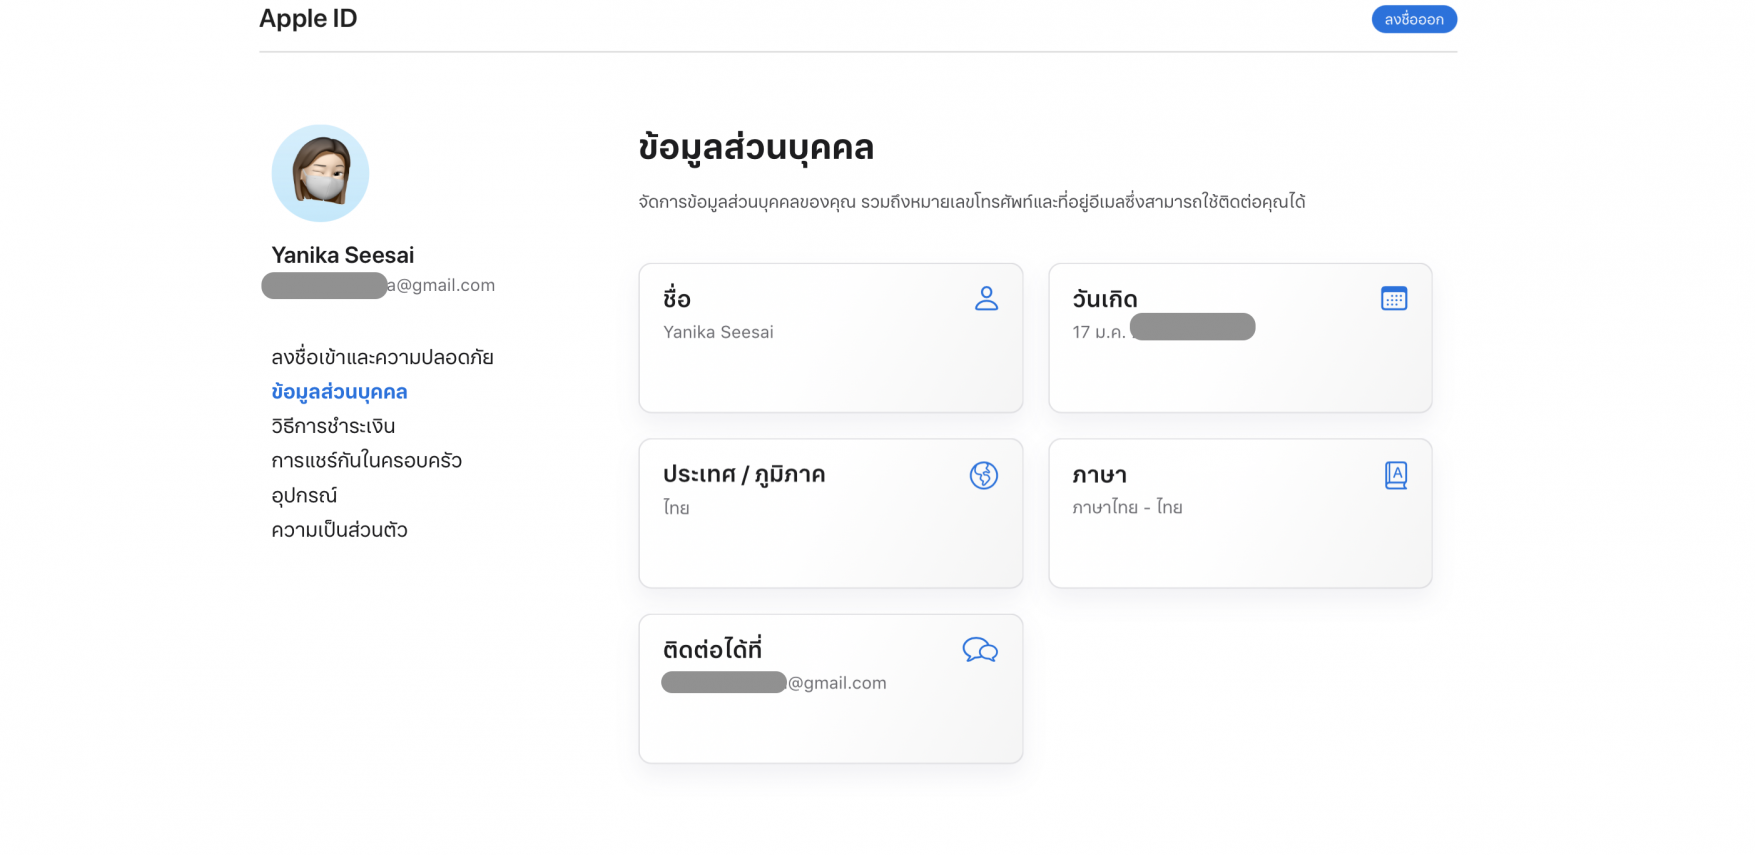Viewport: 1755px width, 855px height.
Task: Click the ชื่อ card title text
Action: pos(677,299)
